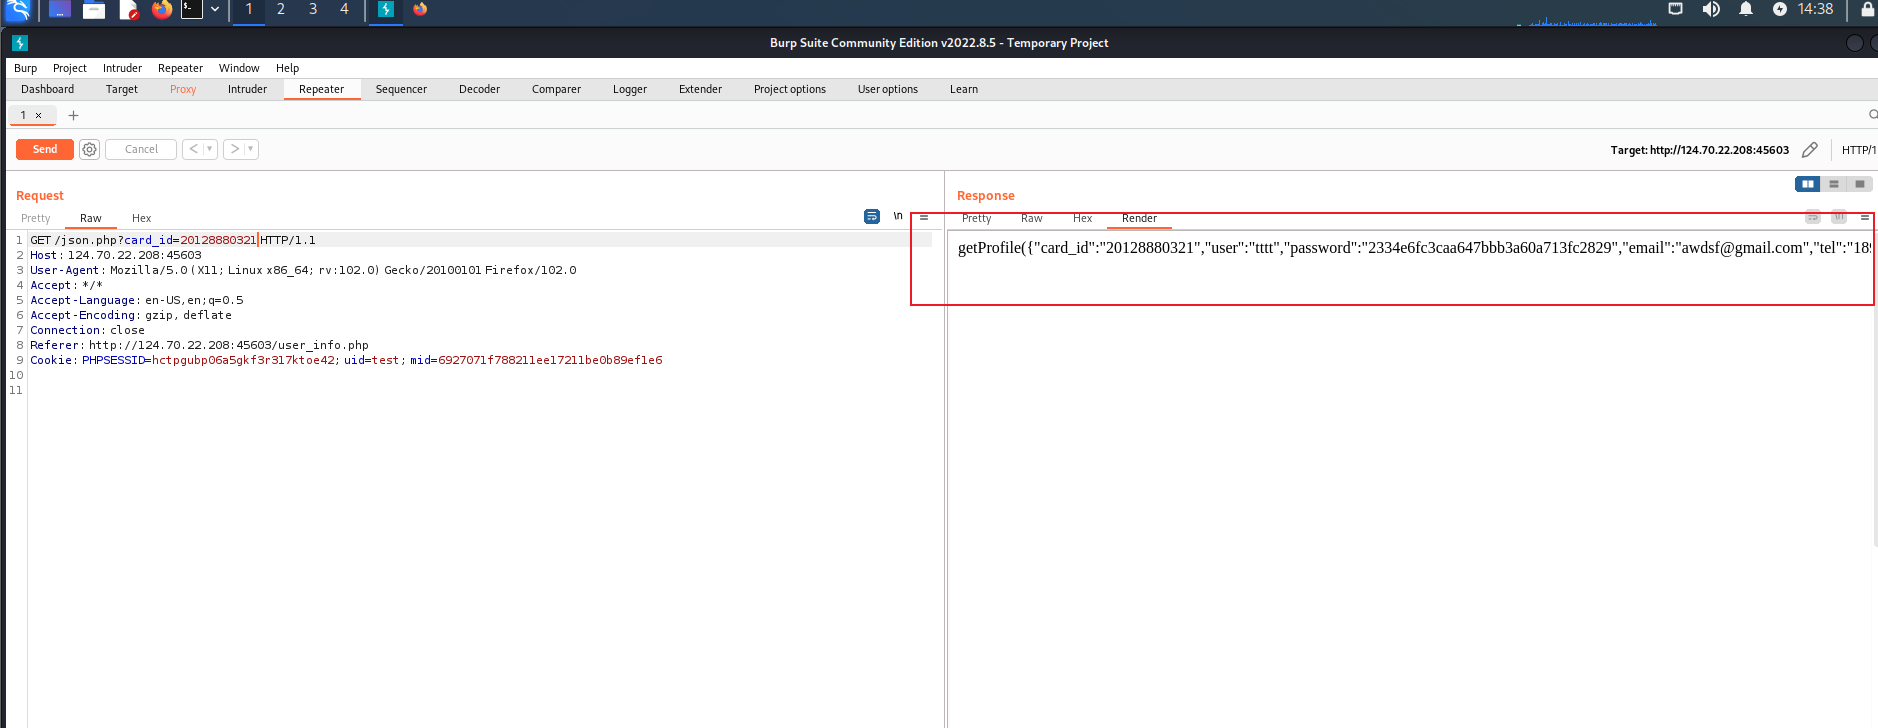Select side-by-side layout view
Image resolution: width=1878 pixels, height=728 pixels.
pos(1808,184)
